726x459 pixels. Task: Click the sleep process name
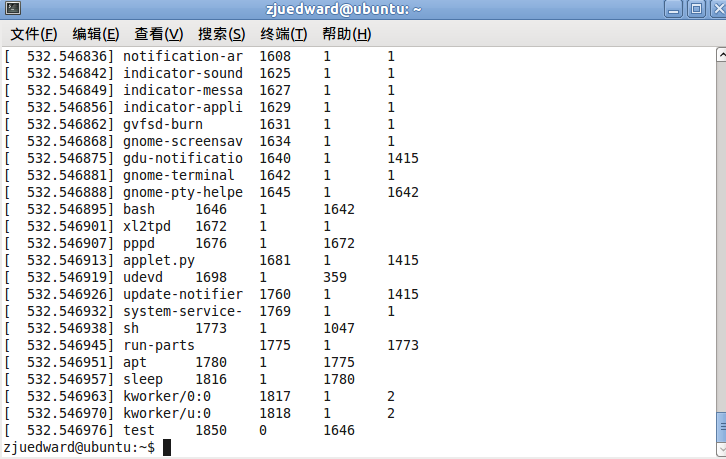click(143, 379)
